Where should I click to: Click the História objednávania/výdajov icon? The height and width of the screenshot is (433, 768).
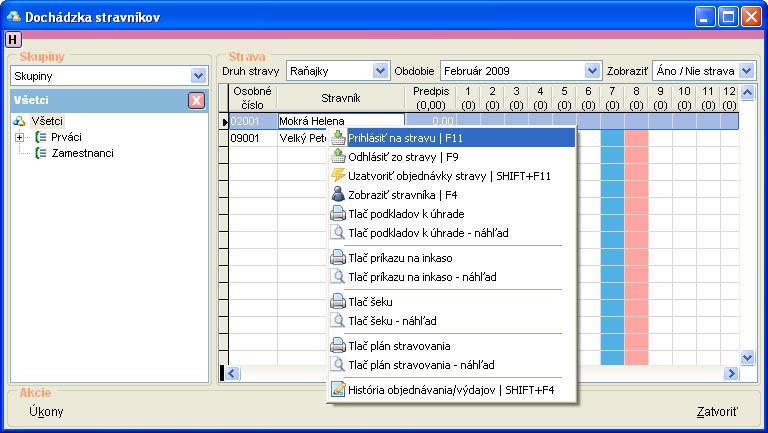coord(339,389)
